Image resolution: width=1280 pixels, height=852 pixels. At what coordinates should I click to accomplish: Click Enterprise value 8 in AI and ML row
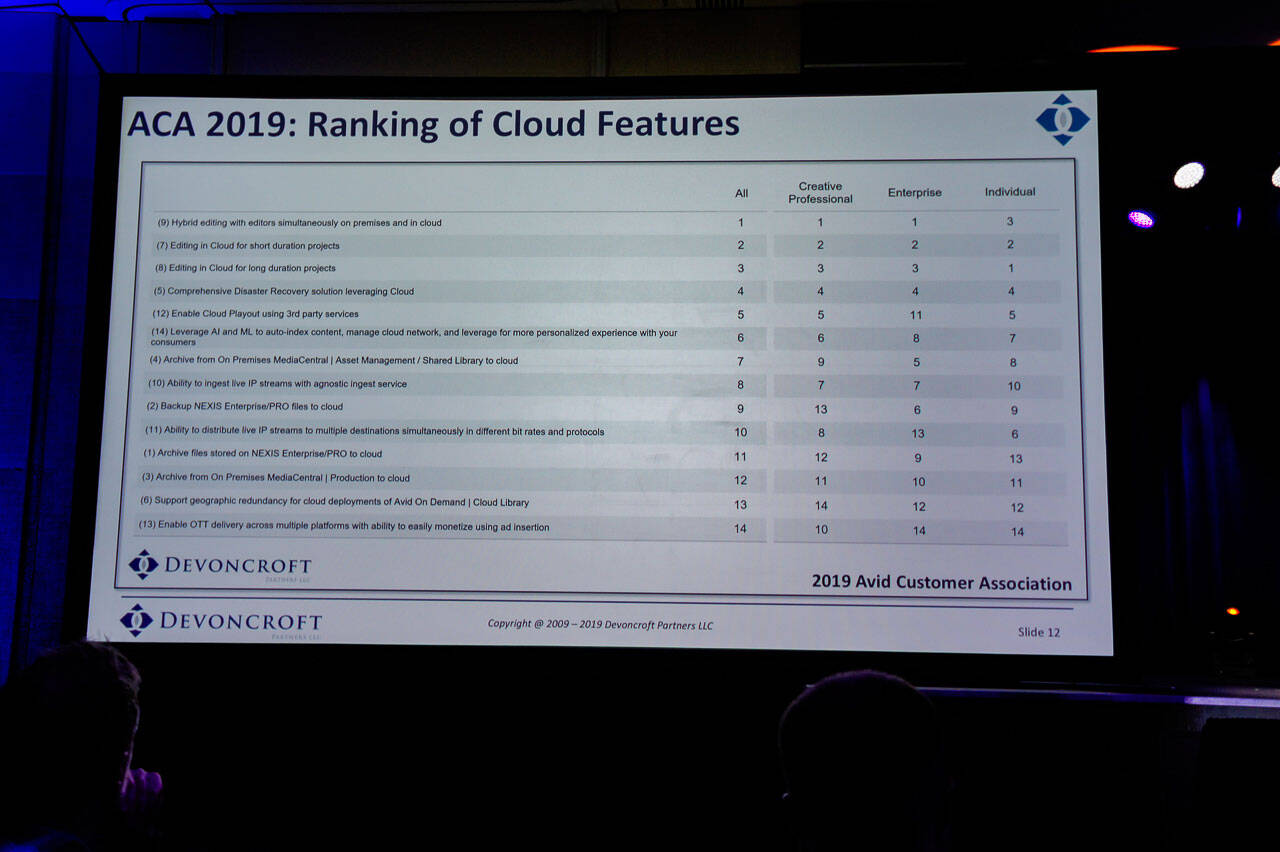[x=916, y=339]
